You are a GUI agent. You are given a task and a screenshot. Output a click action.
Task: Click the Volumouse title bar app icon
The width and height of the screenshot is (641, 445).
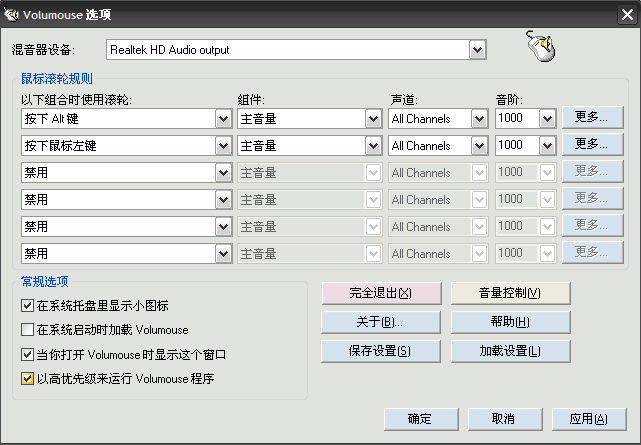[x=11, y=15]
